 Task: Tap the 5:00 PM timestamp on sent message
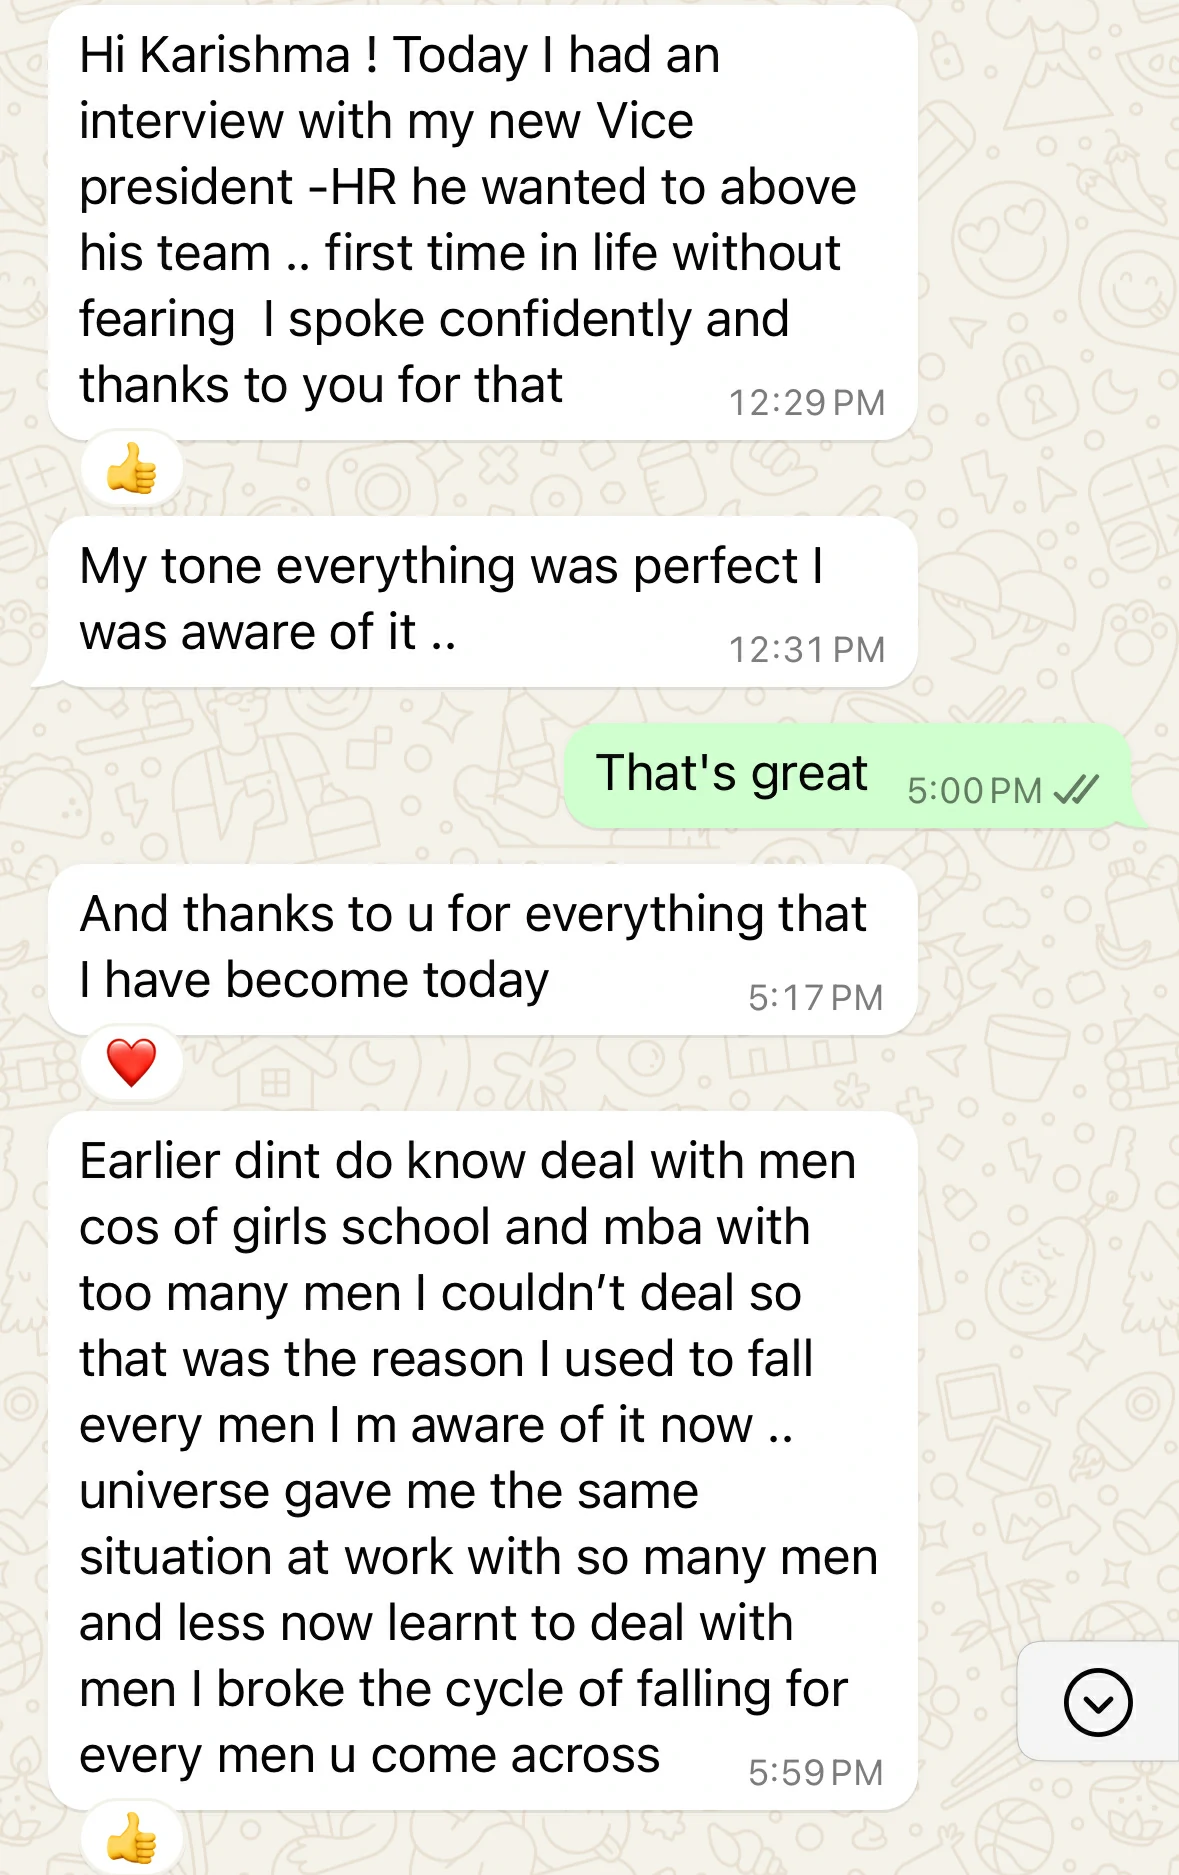(x=975, y=791)
